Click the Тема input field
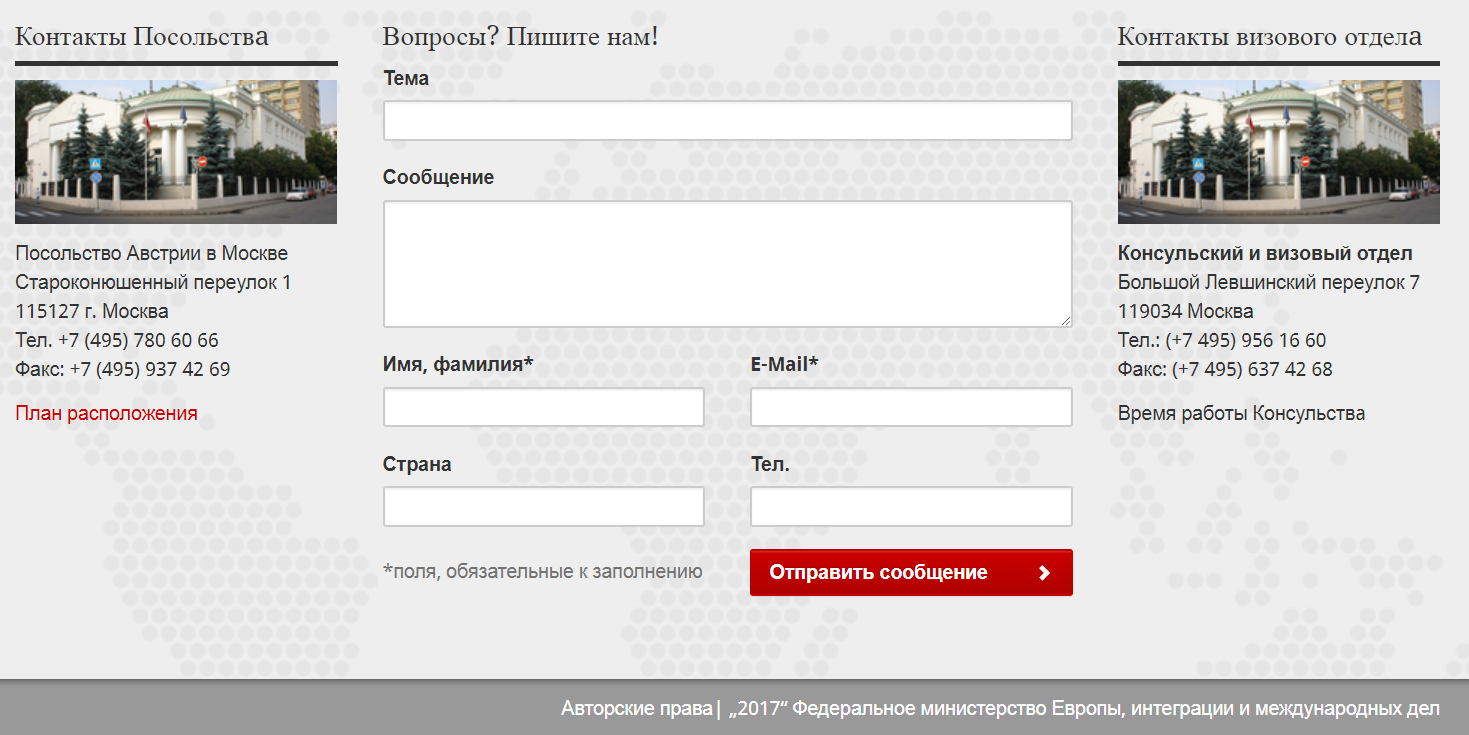Image resolution: width=1469 pixels, height=735 pixels. pos(727,121)
